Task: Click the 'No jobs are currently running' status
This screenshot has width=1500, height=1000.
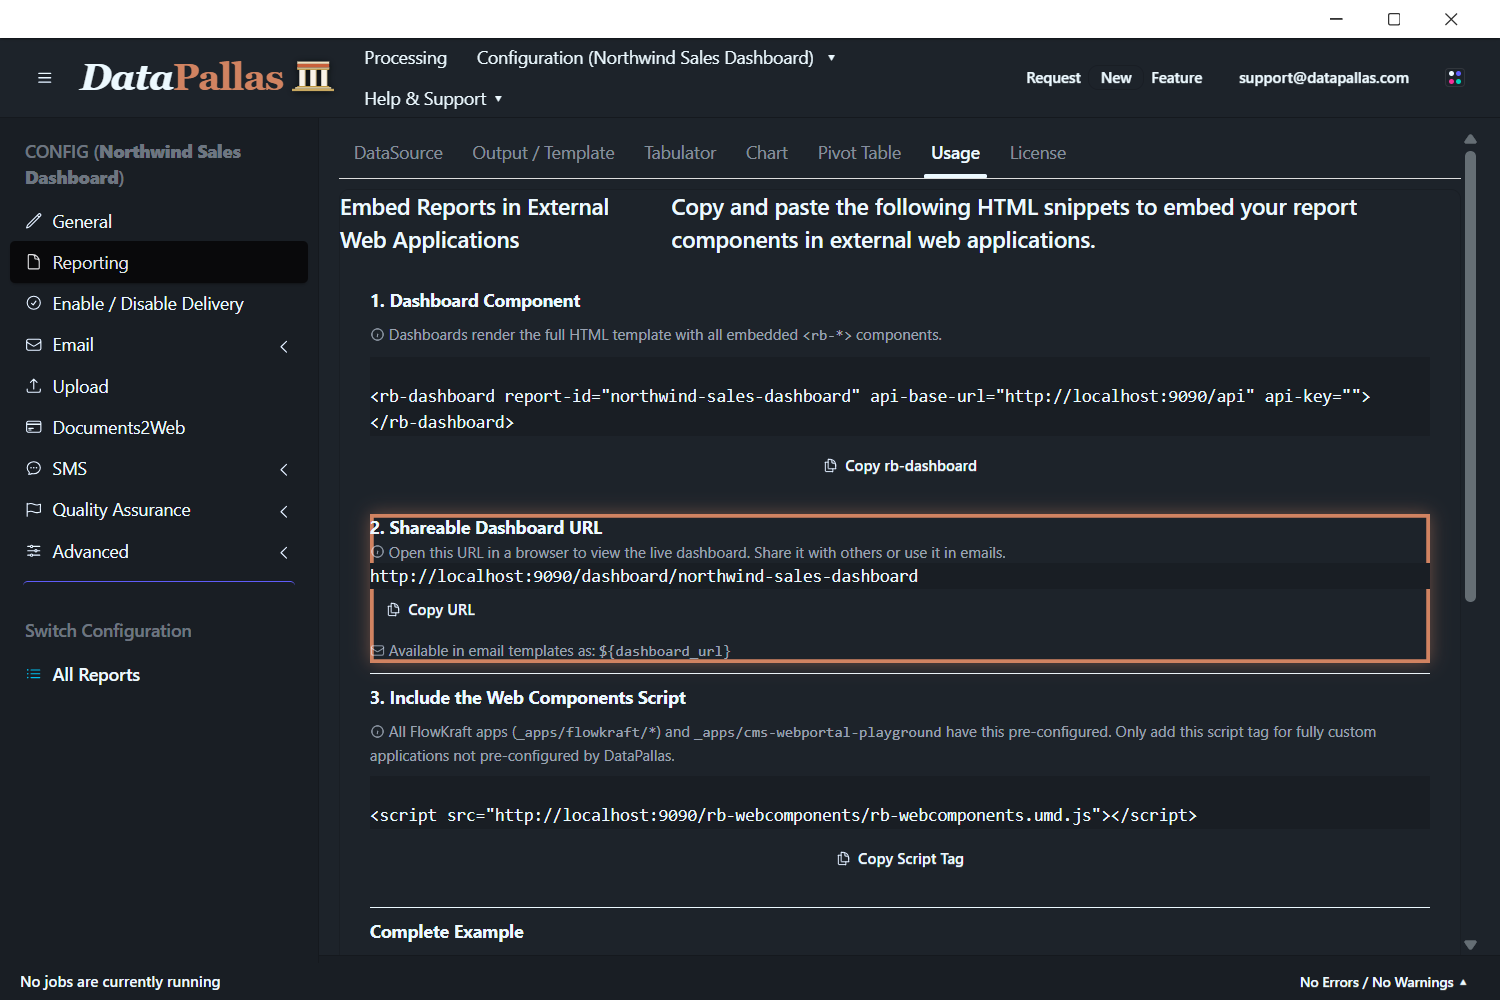Action: [x=120, y=982]
